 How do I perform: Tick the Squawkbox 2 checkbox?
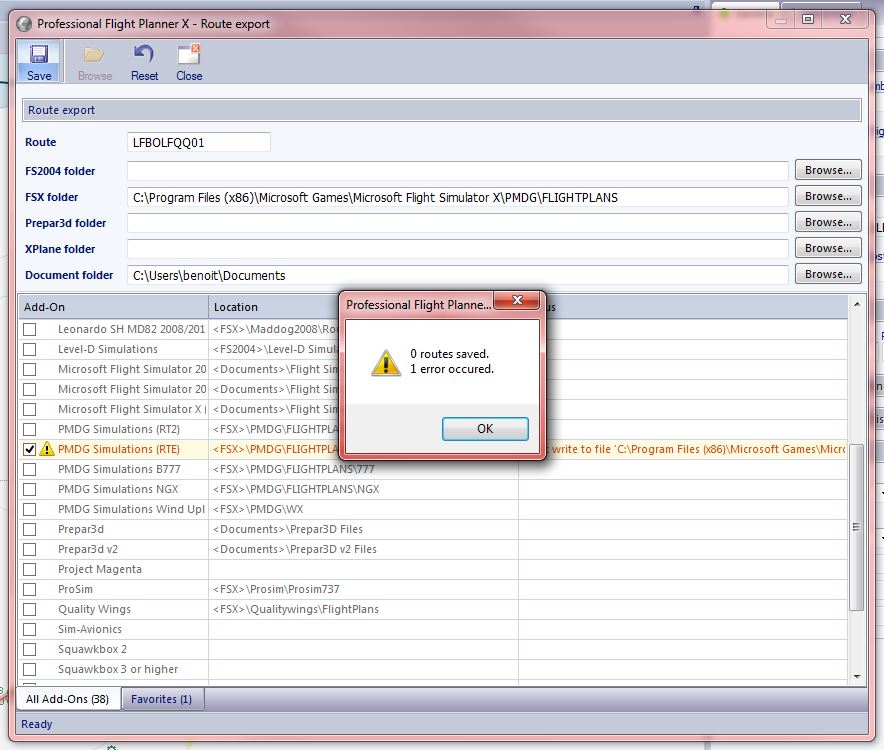click(x=29, y=649)
